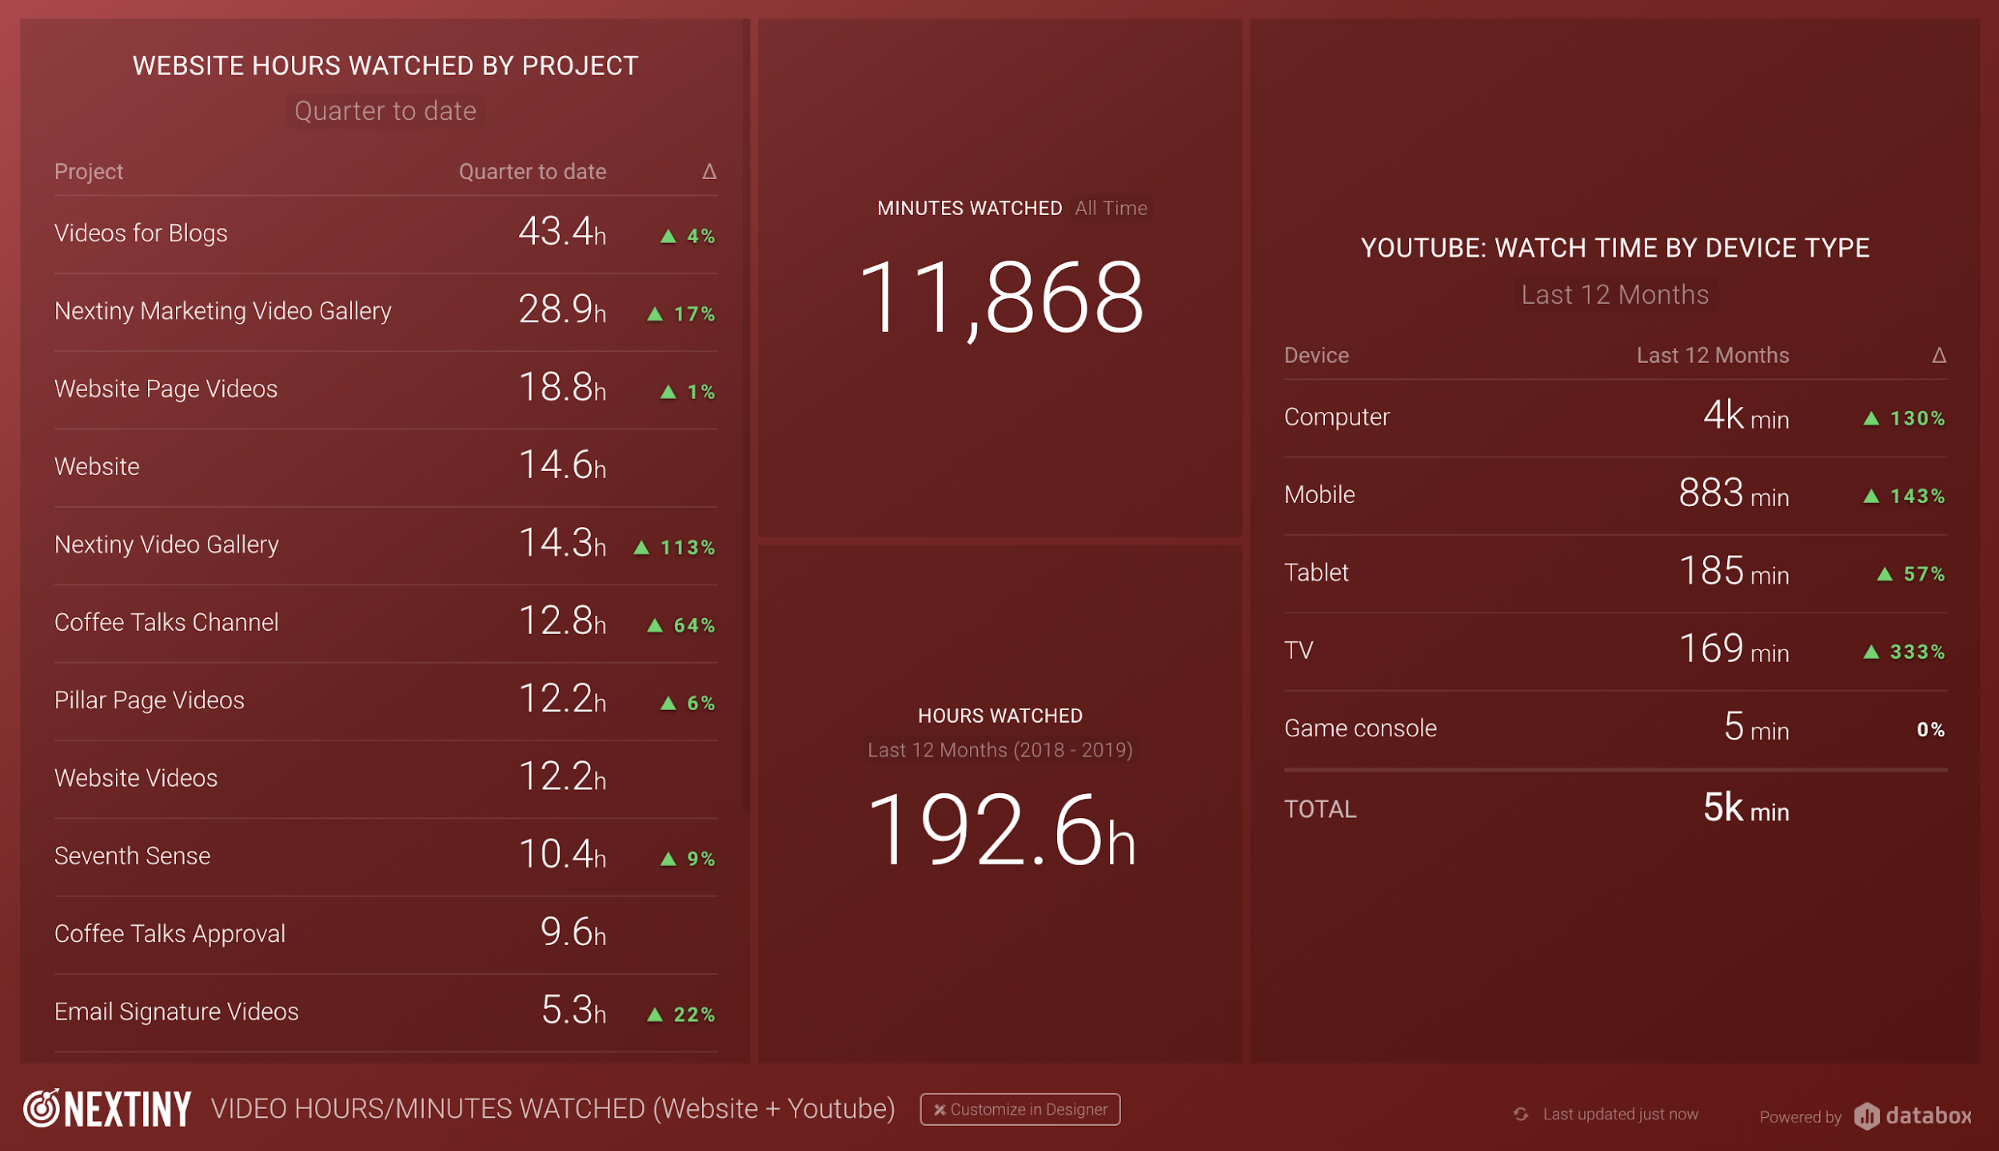Click the 11,868 minutes watched number
The height and width of the screenshot is (1151, 1999).
pyautogui.click(x=1000, y=298)
